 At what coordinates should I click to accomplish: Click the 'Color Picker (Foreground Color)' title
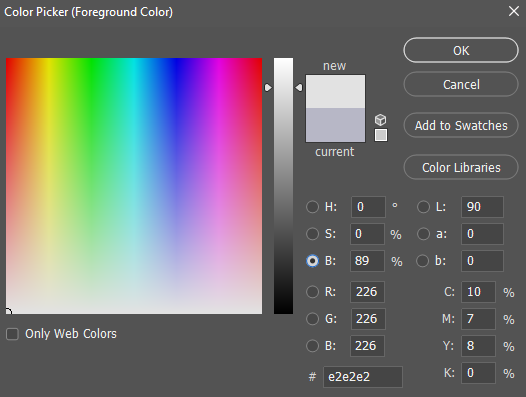(89, 12)
